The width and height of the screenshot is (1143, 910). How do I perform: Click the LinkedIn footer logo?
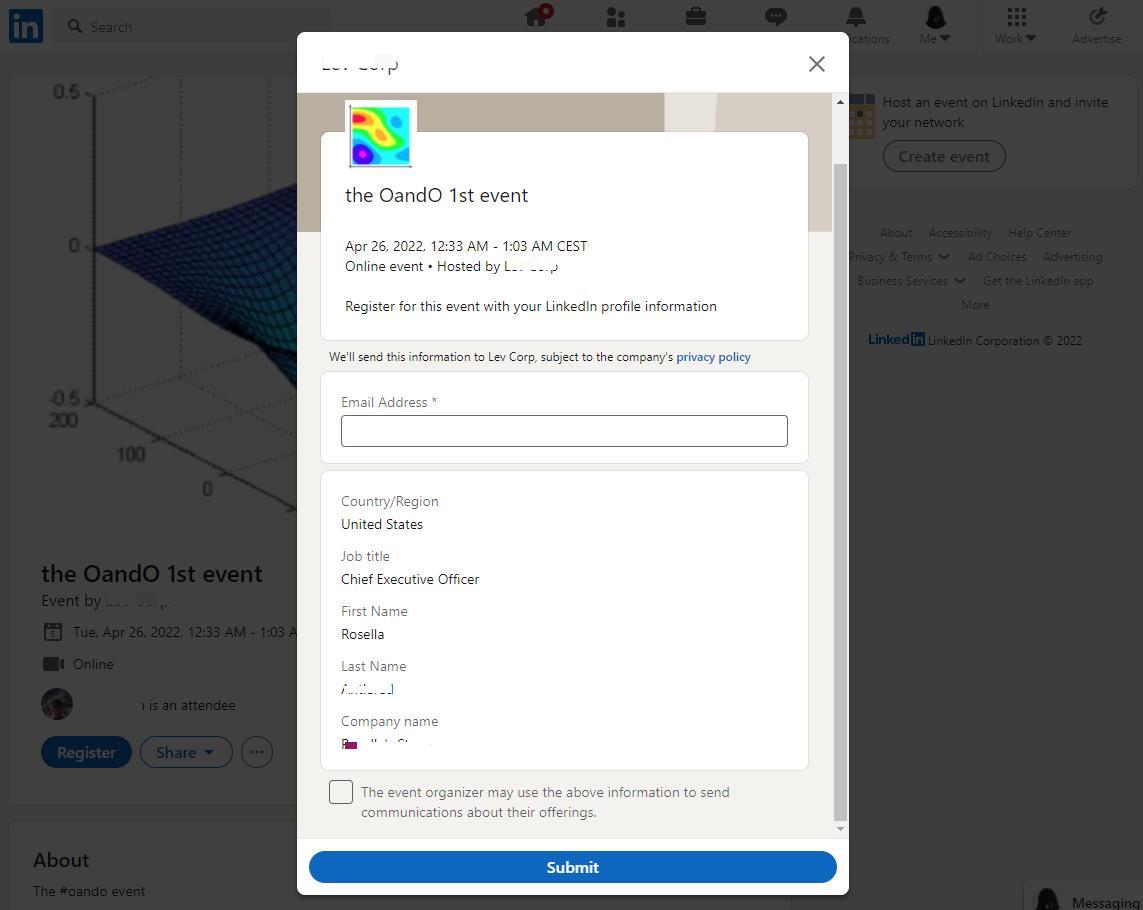(x=896, y=340)
